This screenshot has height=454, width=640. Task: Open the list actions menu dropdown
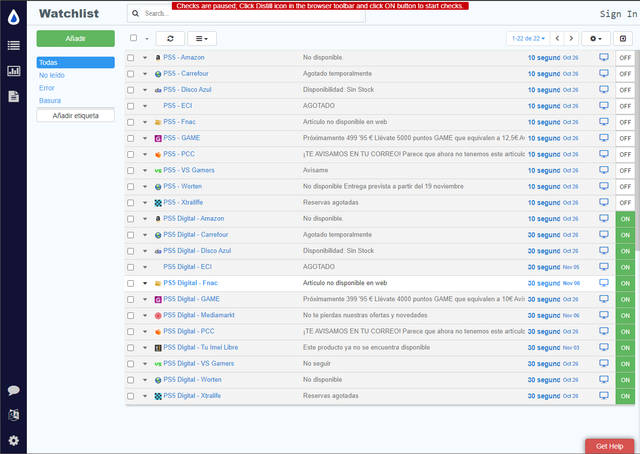pos(202,38)
